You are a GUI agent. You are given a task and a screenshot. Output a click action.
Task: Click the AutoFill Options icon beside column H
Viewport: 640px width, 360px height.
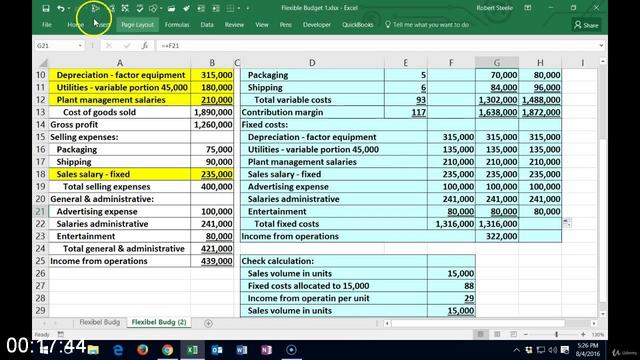click(567, 223)
